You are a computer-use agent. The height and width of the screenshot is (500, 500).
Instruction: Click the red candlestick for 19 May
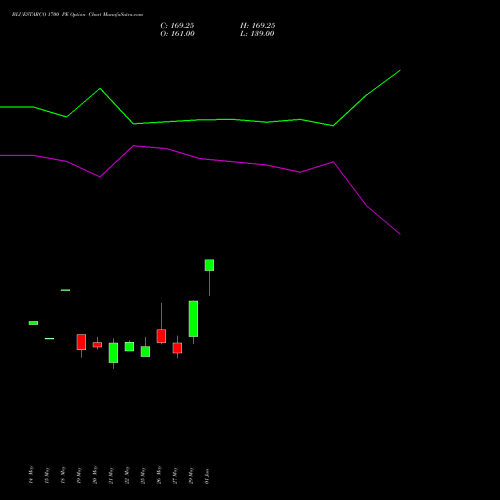81,342
